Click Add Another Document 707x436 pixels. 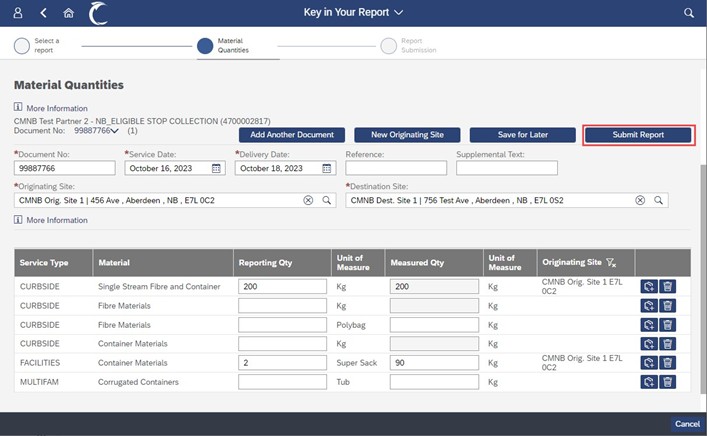(x=292, y=135)
